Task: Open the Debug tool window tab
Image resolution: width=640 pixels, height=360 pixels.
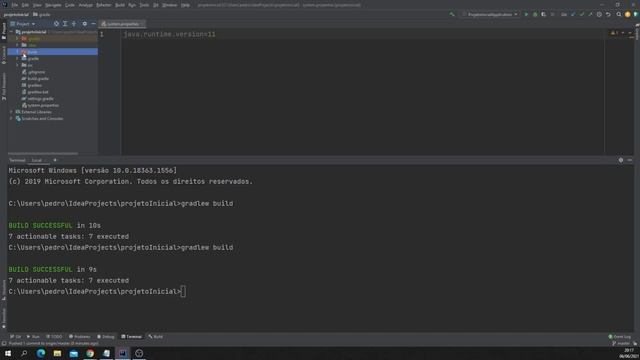Action: [x=106, y=337]
